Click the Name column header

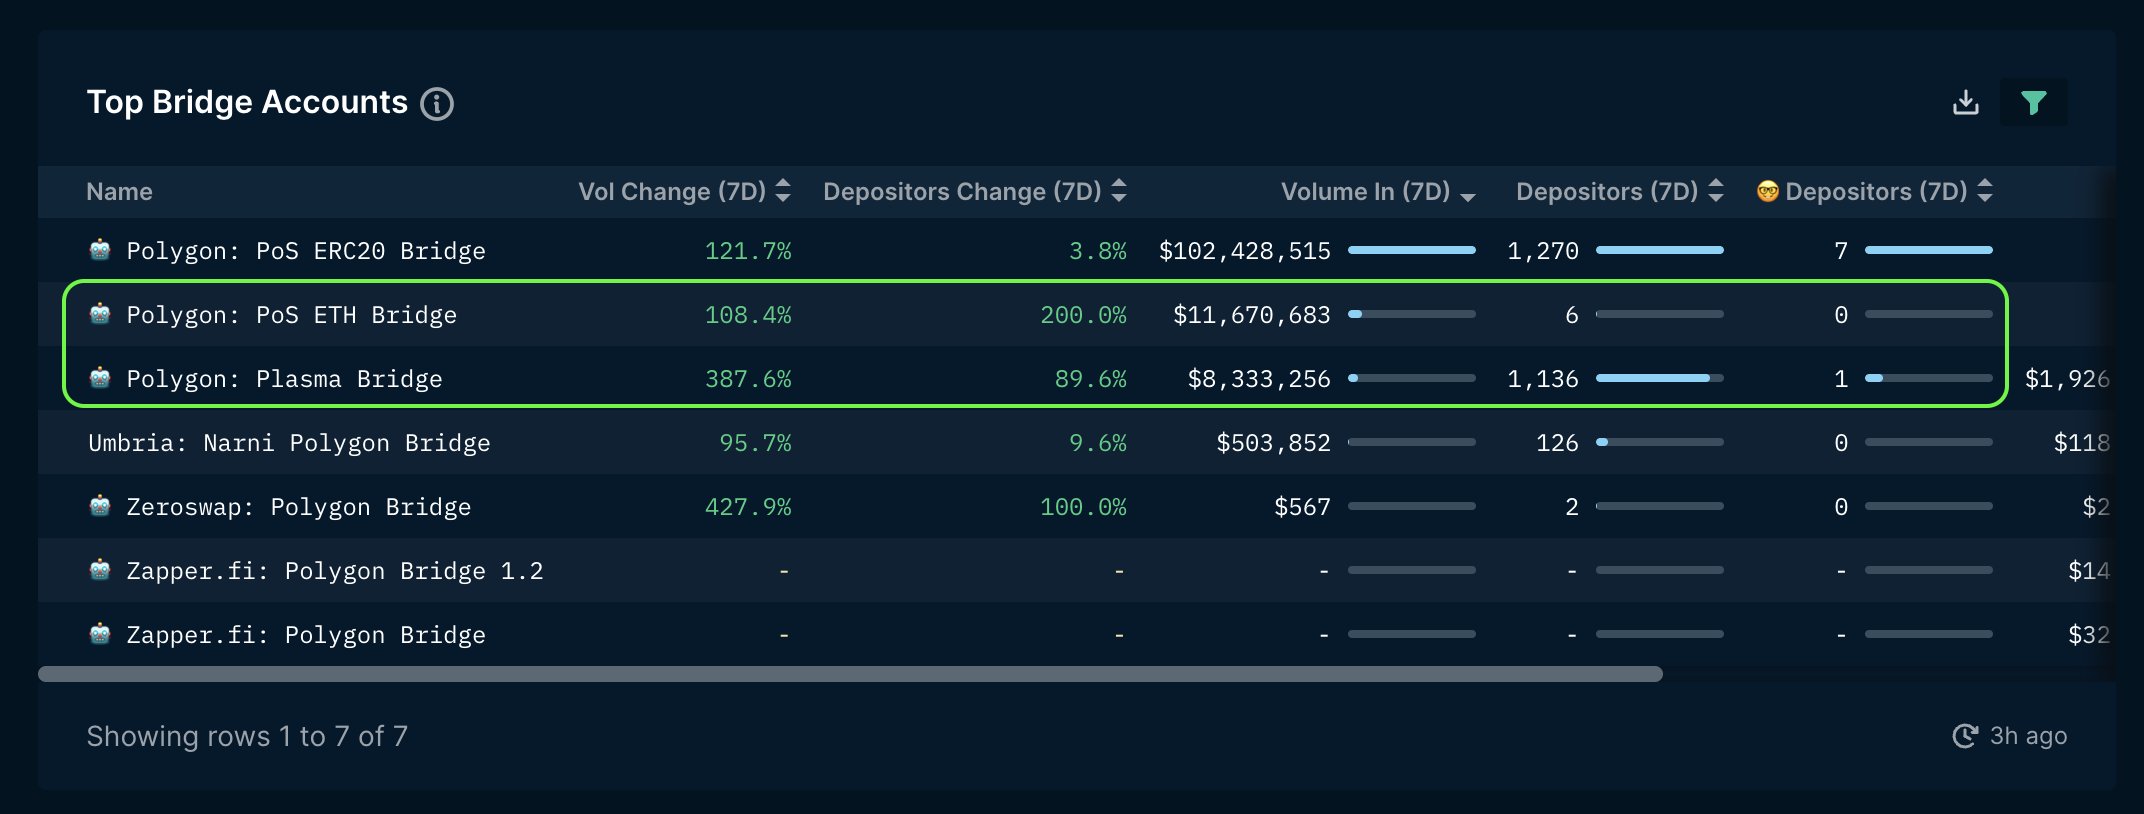coord(119,191)
